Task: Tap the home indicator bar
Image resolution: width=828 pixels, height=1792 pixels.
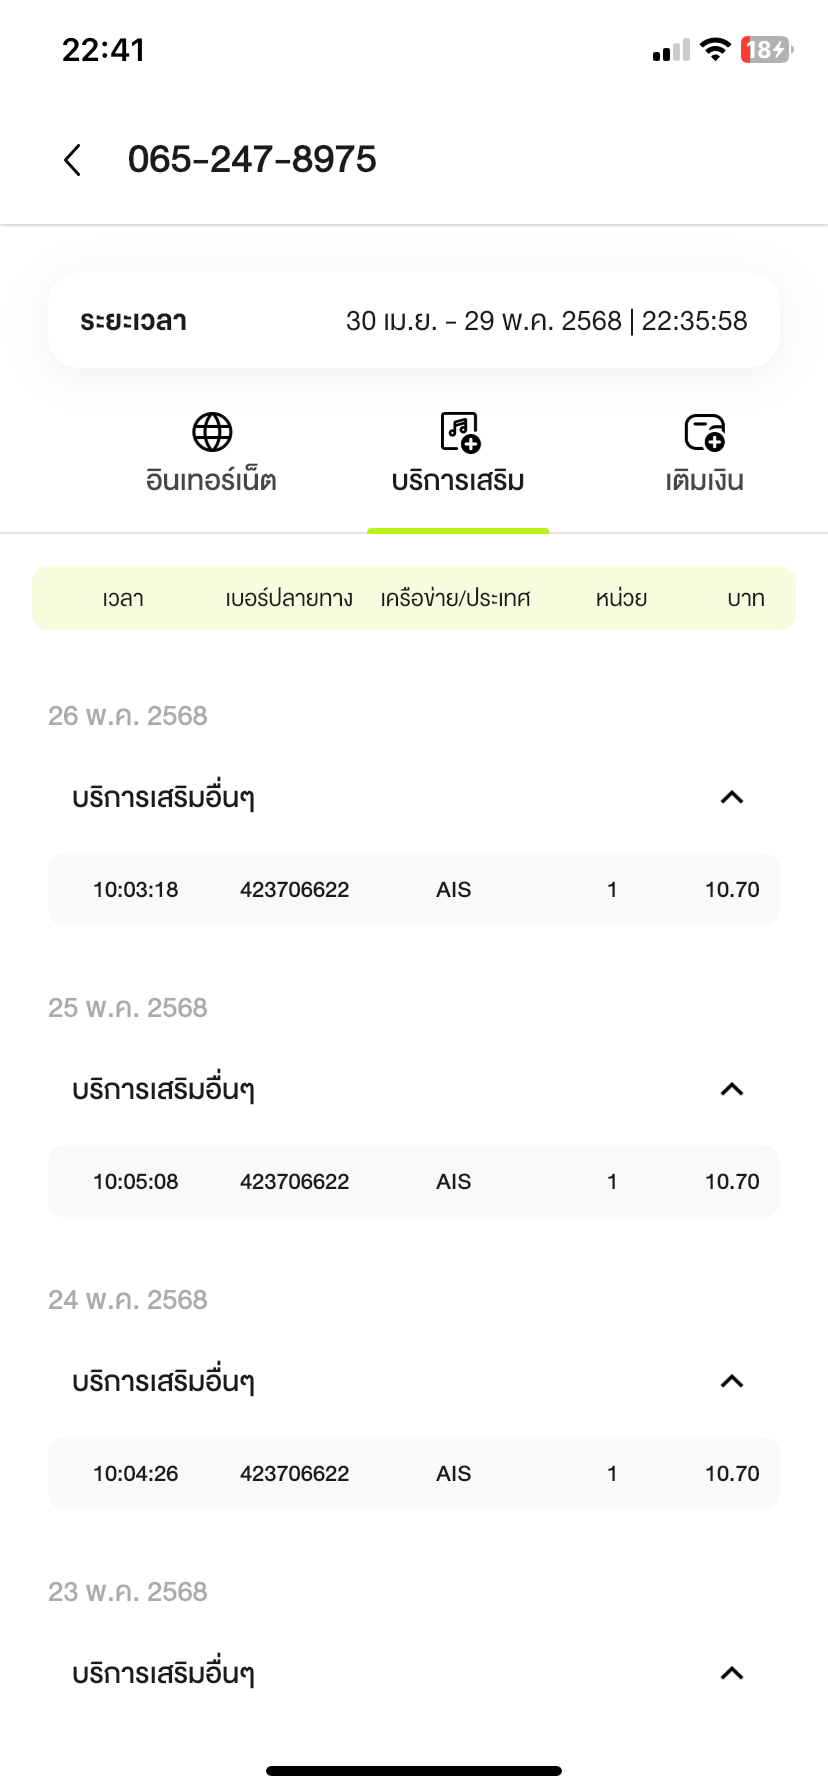Action: [414, 1771]
